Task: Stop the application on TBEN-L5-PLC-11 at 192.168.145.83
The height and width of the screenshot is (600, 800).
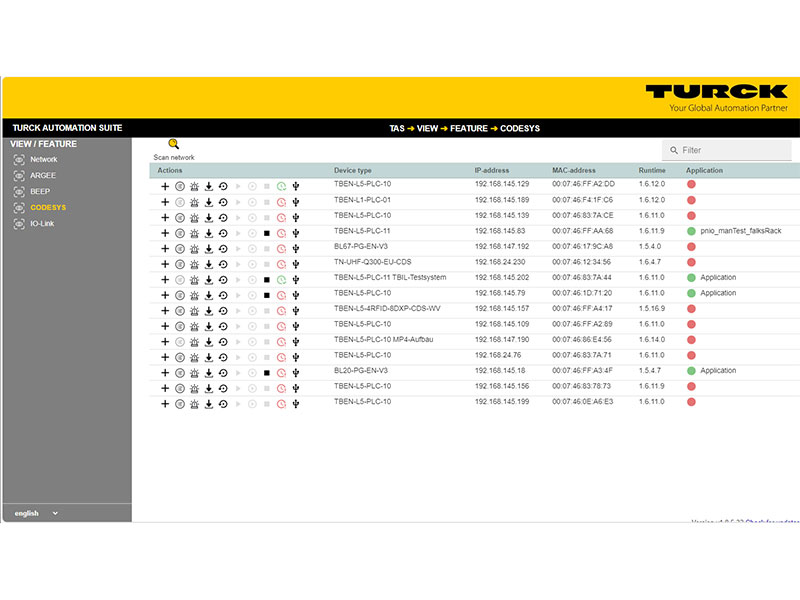Action: point(267,234)
